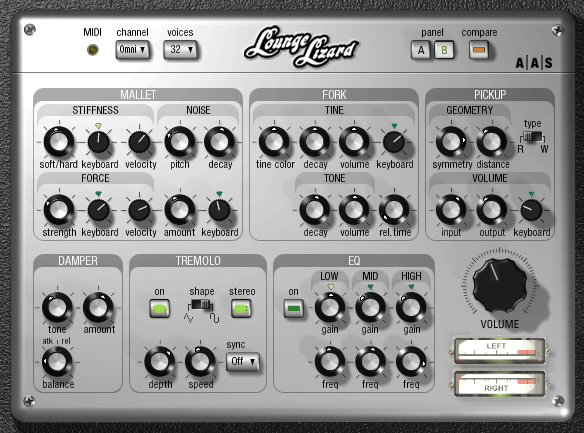Expand the Tremolo sync Off dropdown

pyautogui.click(x=242, y=361)
